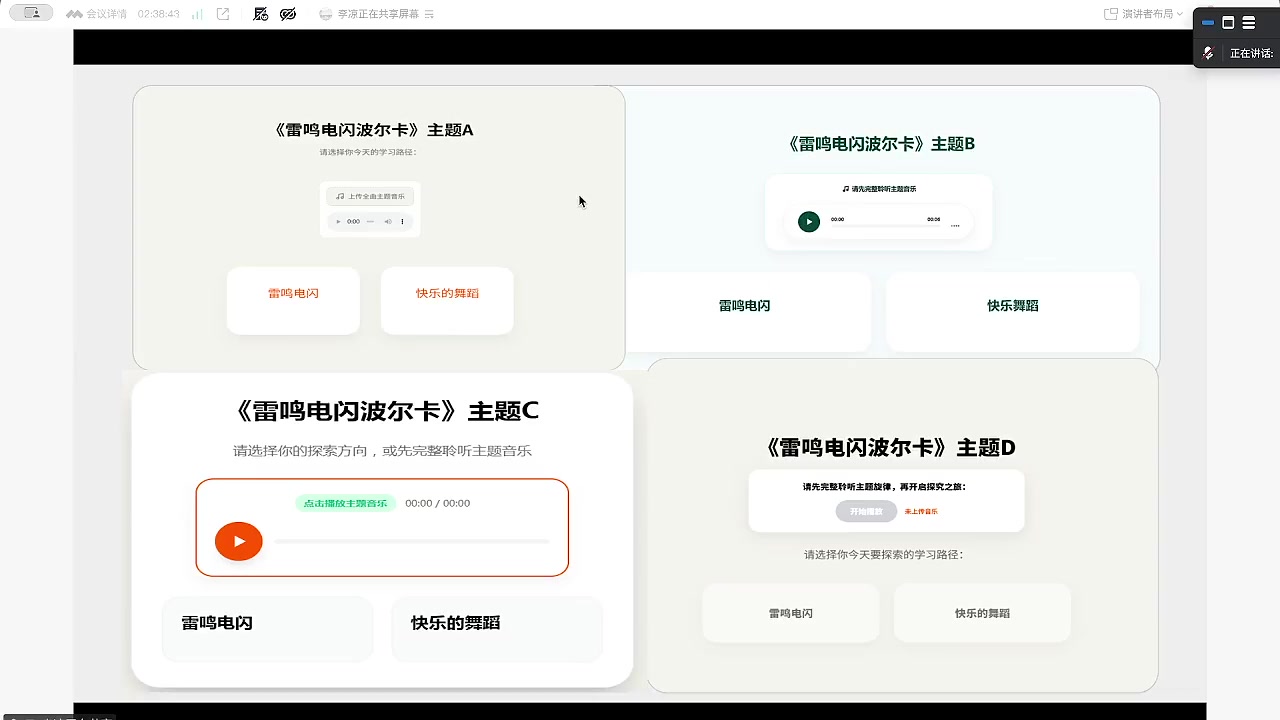Click the crossed-out recording icon
The width and height of the screenshot is (1280, 720).
[x=261, y=14]
